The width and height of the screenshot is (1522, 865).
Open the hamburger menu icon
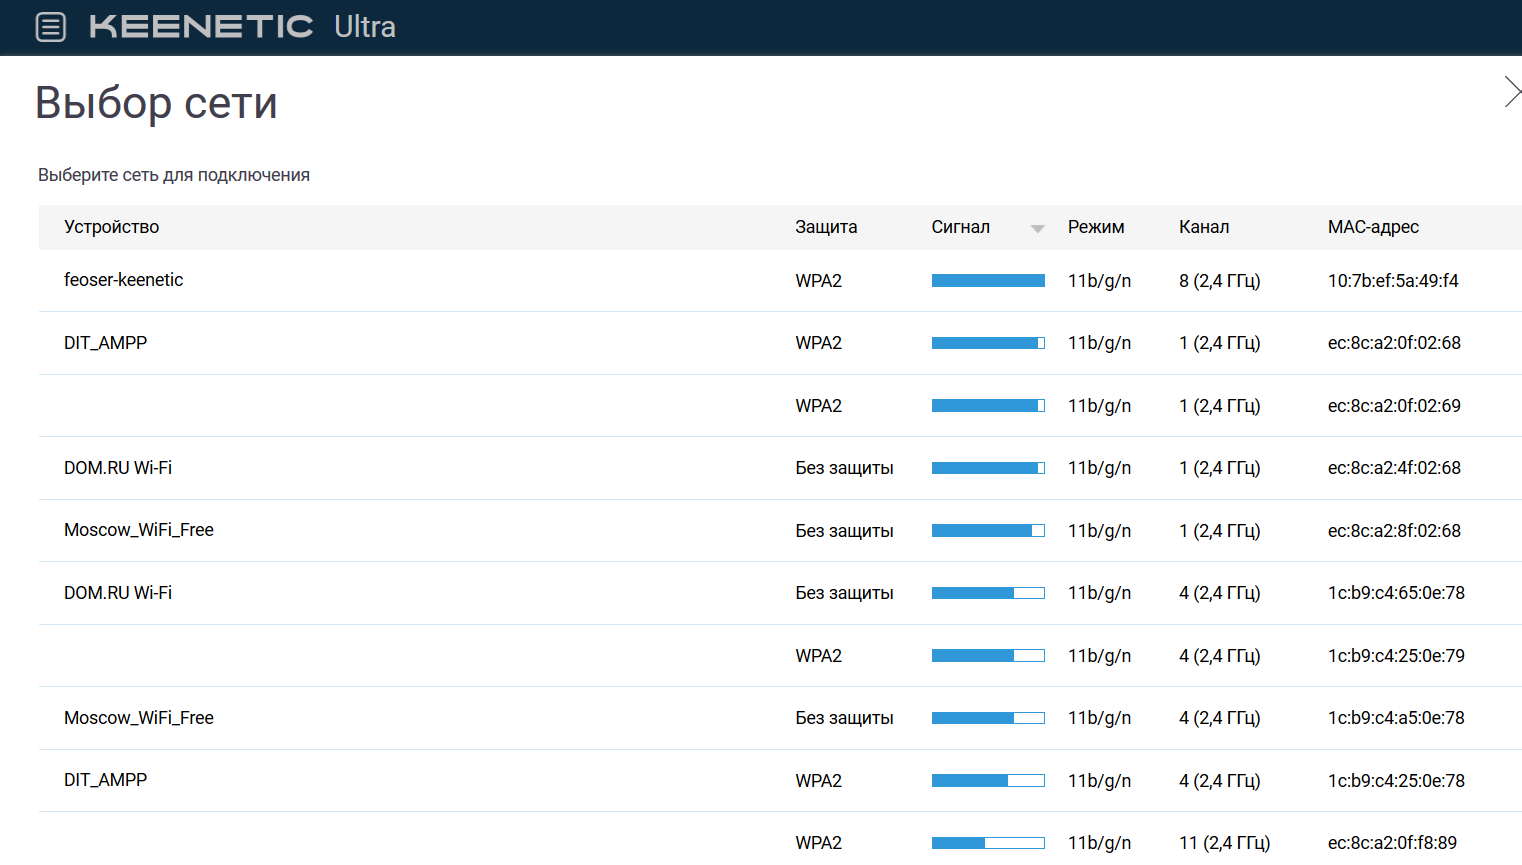[51, 27]
